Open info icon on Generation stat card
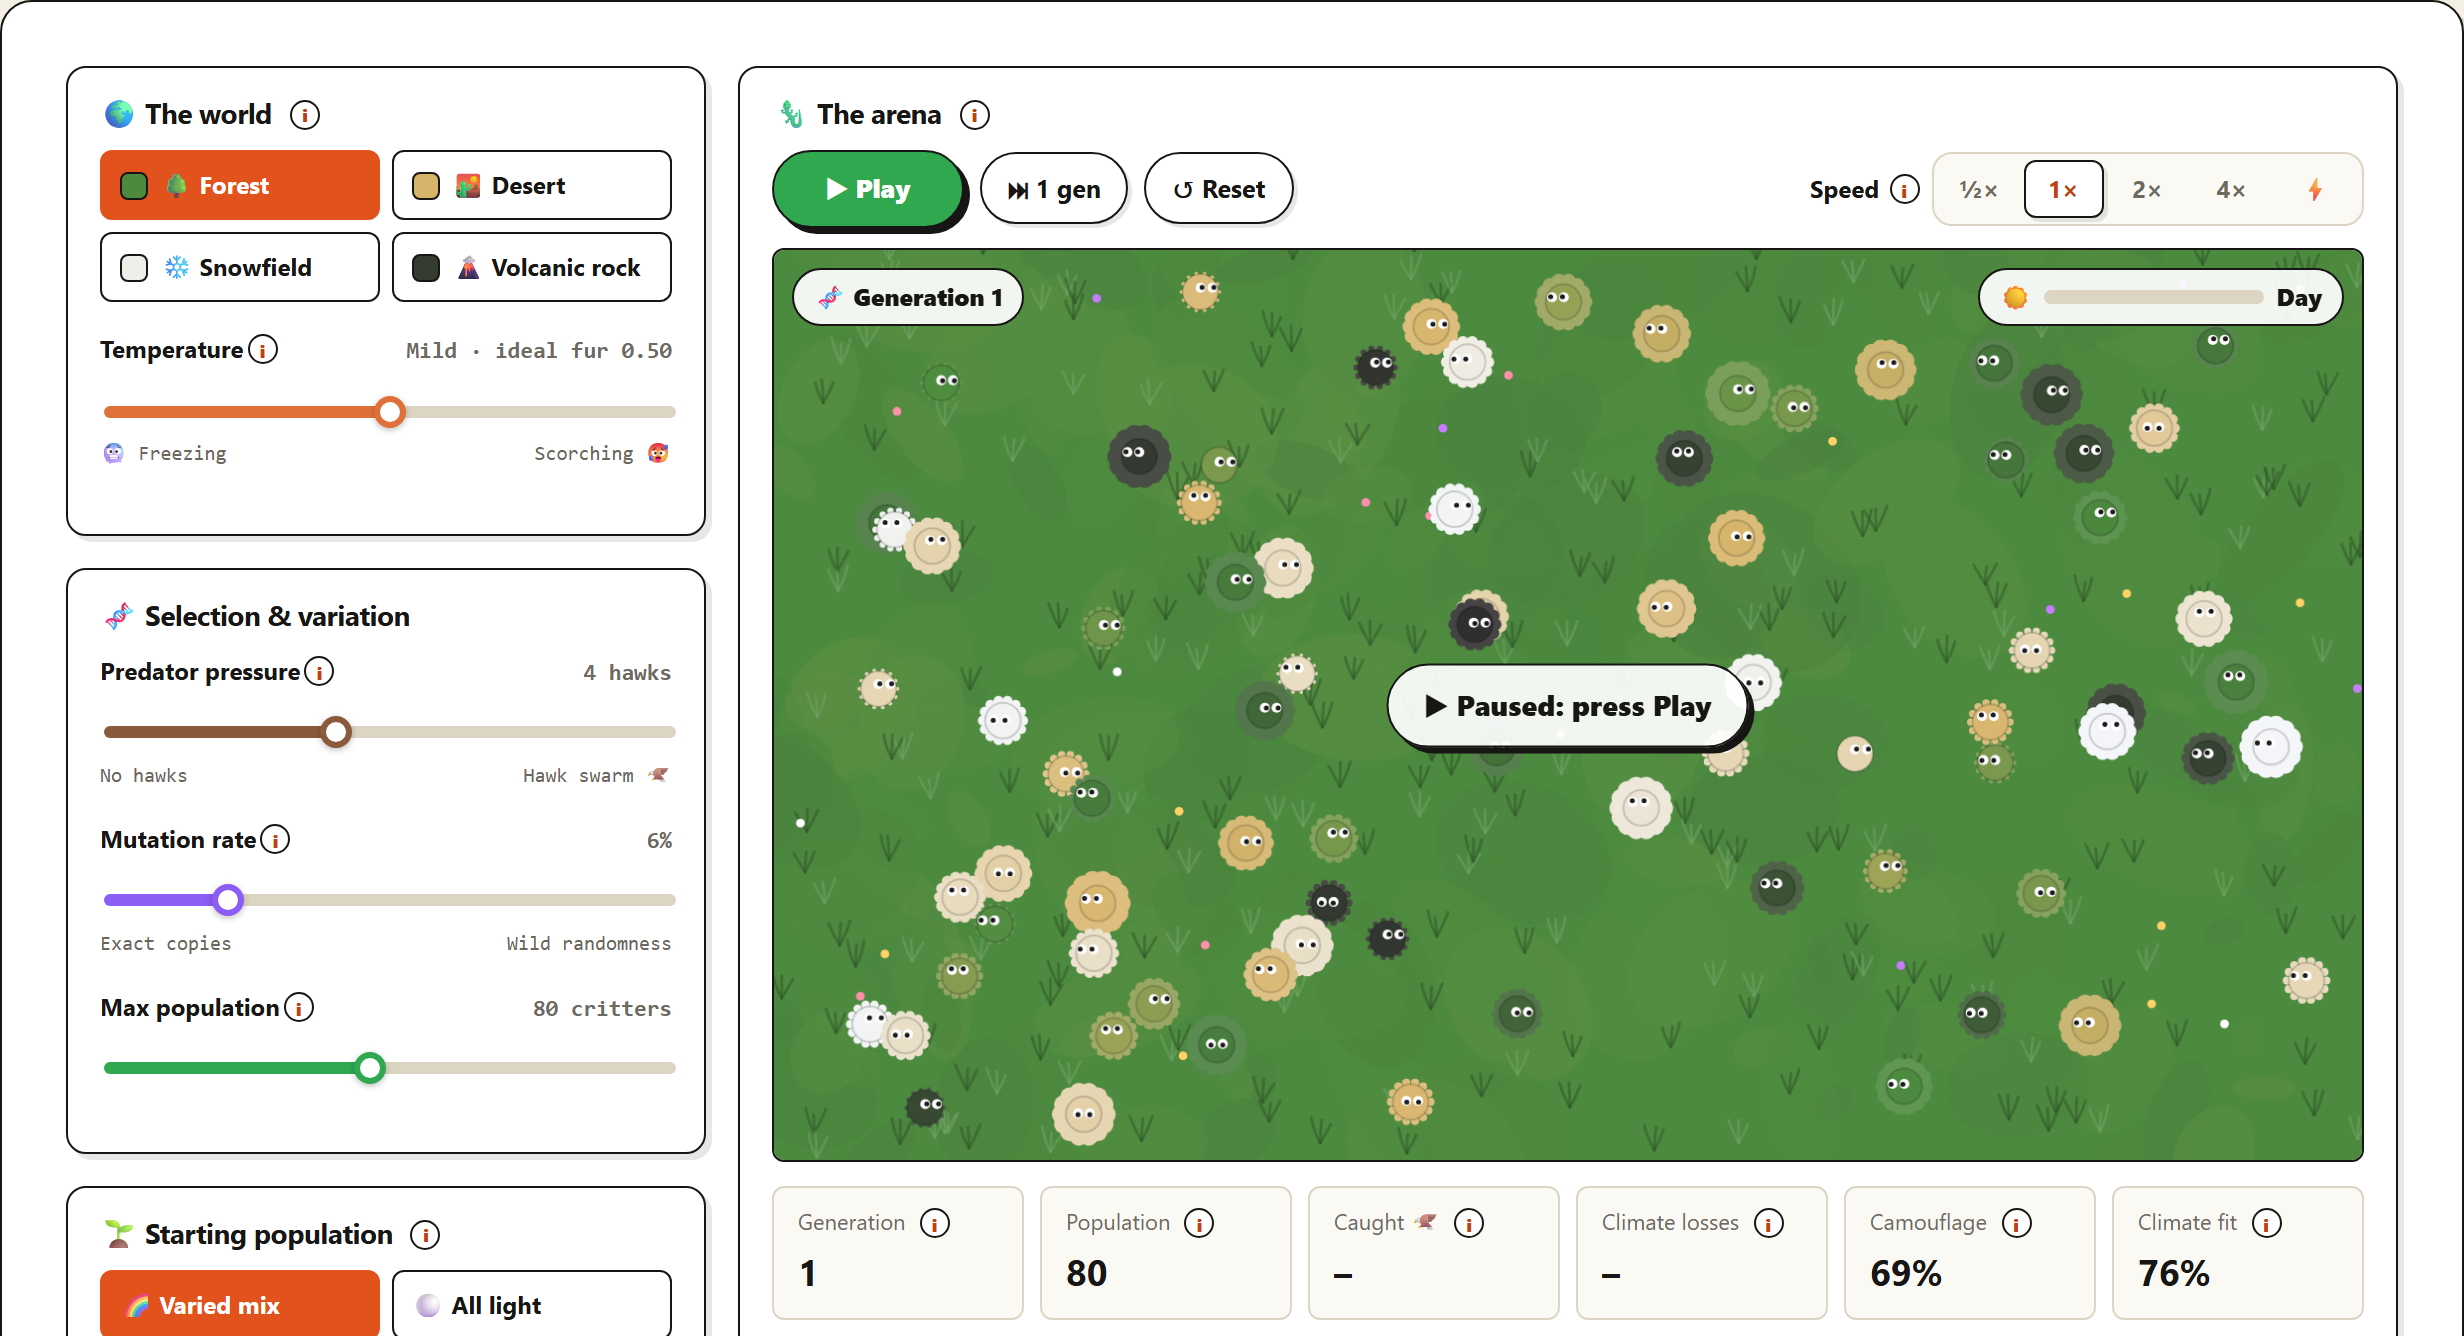Viewport: 2464px width, 1336px height. point(935,1223)
